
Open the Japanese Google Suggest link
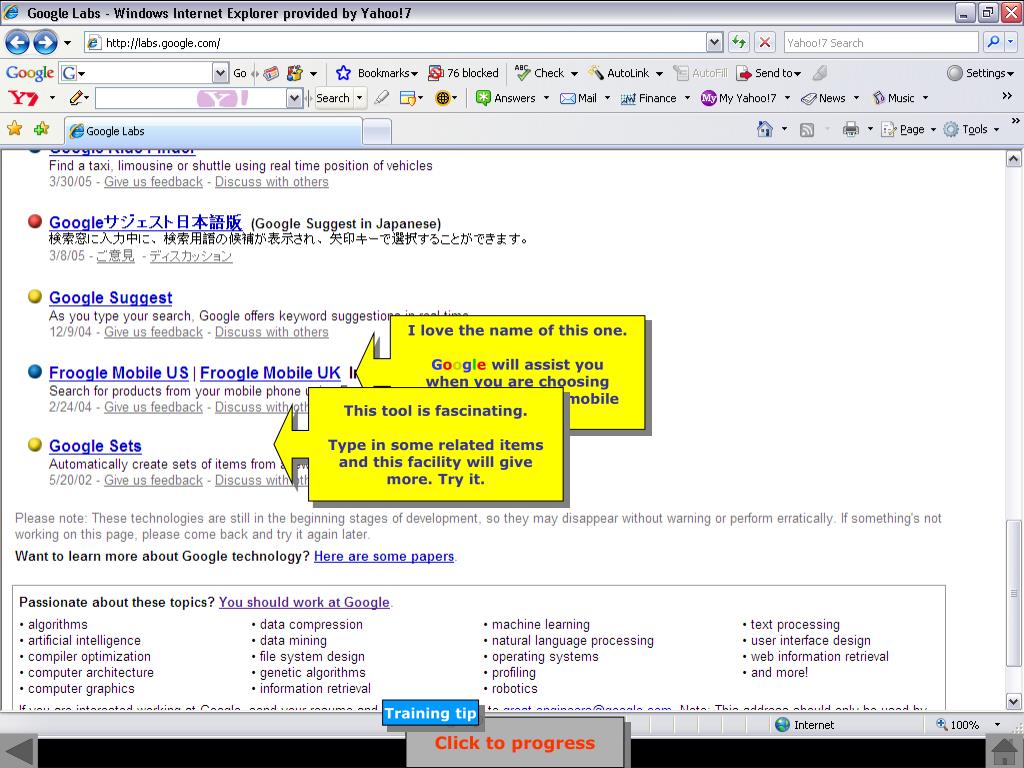point(145,223)
